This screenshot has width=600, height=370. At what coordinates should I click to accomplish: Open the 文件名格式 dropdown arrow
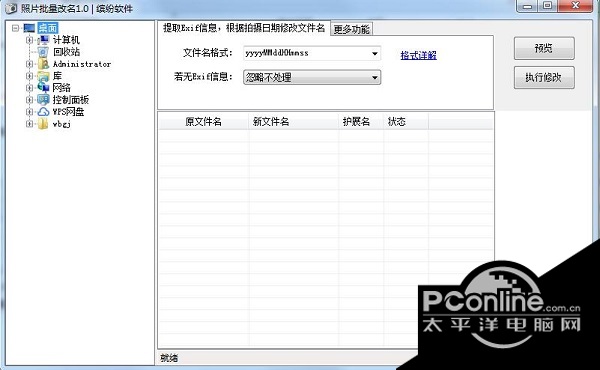[375, 54]
